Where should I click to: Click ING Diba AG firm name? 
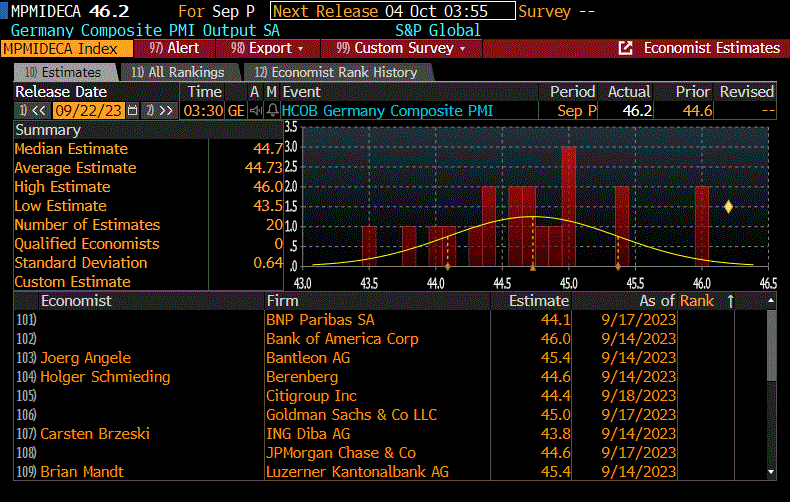click(x=308, y=434)
